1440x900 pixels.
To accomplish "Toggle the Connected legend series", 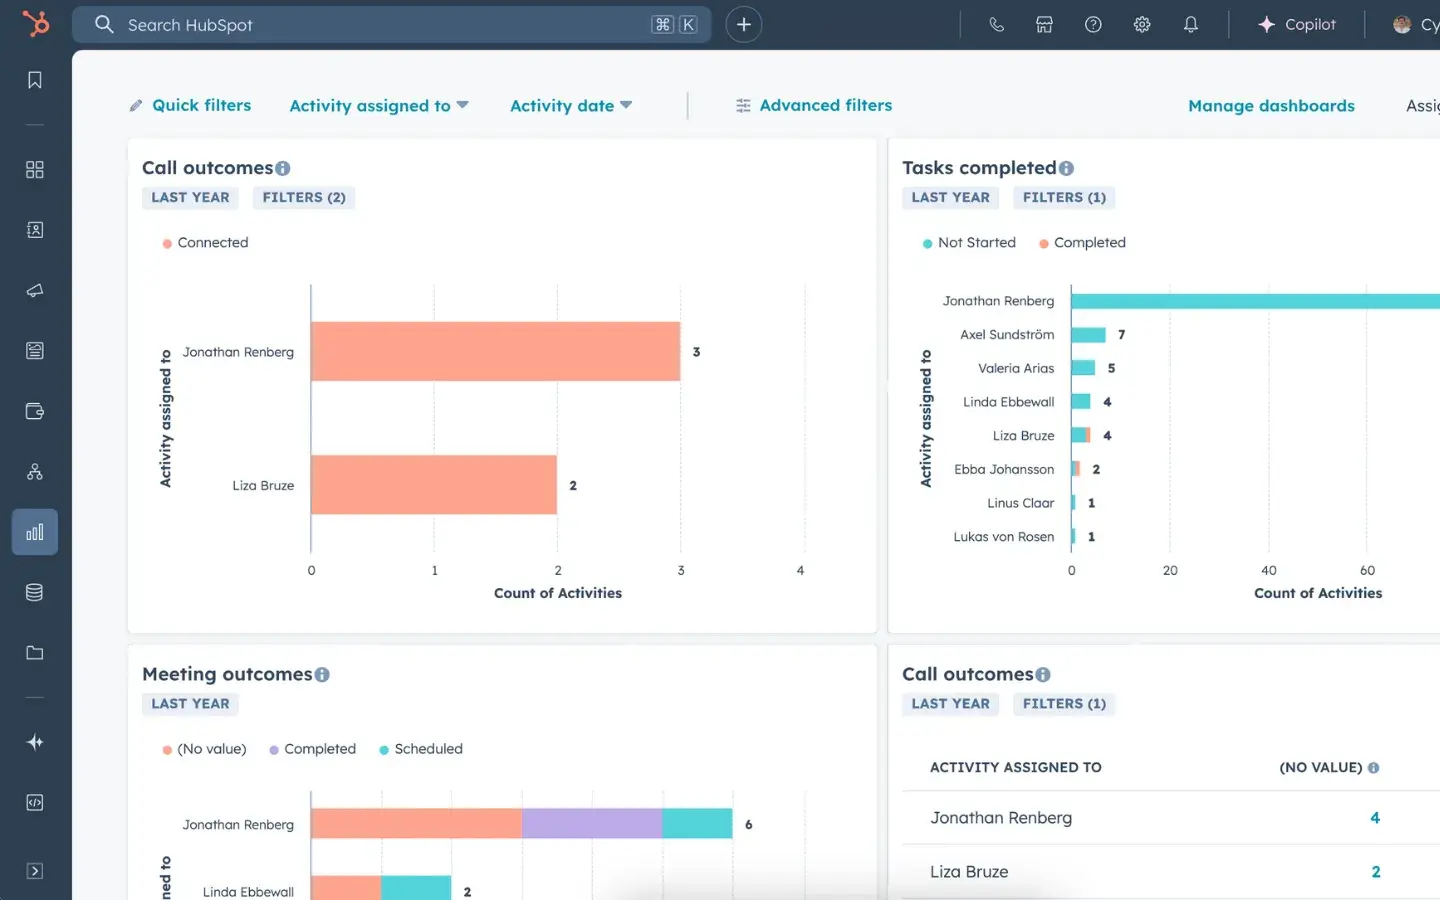I will (x=205, y=243).
